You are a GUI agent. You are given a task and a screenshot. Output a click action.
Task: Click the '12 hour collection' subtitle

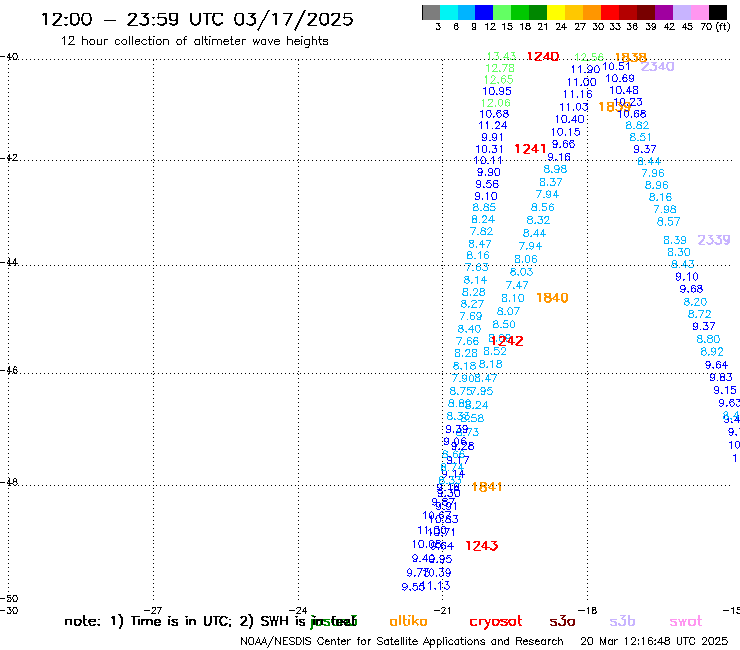pos(194,41)
